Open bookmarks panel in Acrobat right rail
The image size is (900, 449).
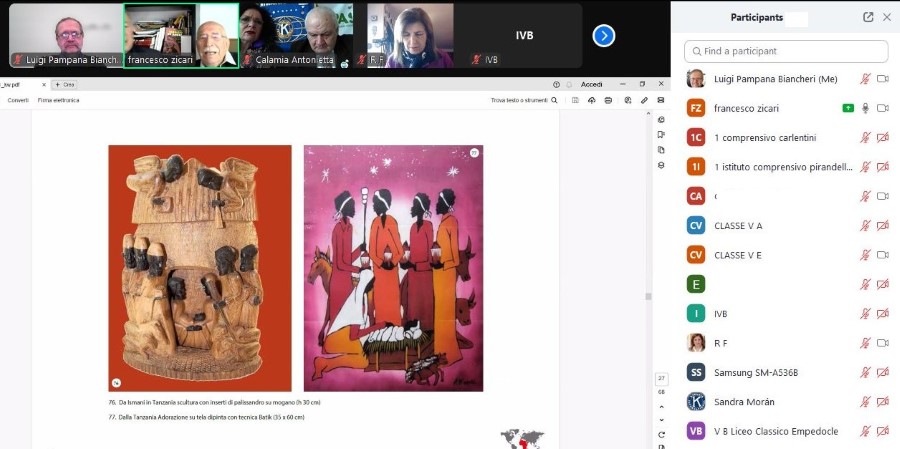pos(661,134)
